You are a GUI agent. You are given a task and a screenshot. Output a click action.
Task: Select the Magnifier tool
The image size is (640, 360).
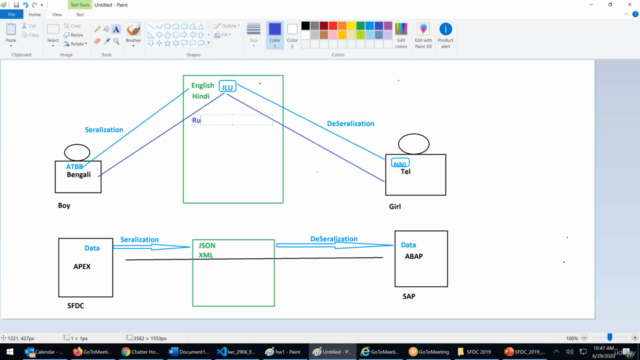click(x=116, y=41)
